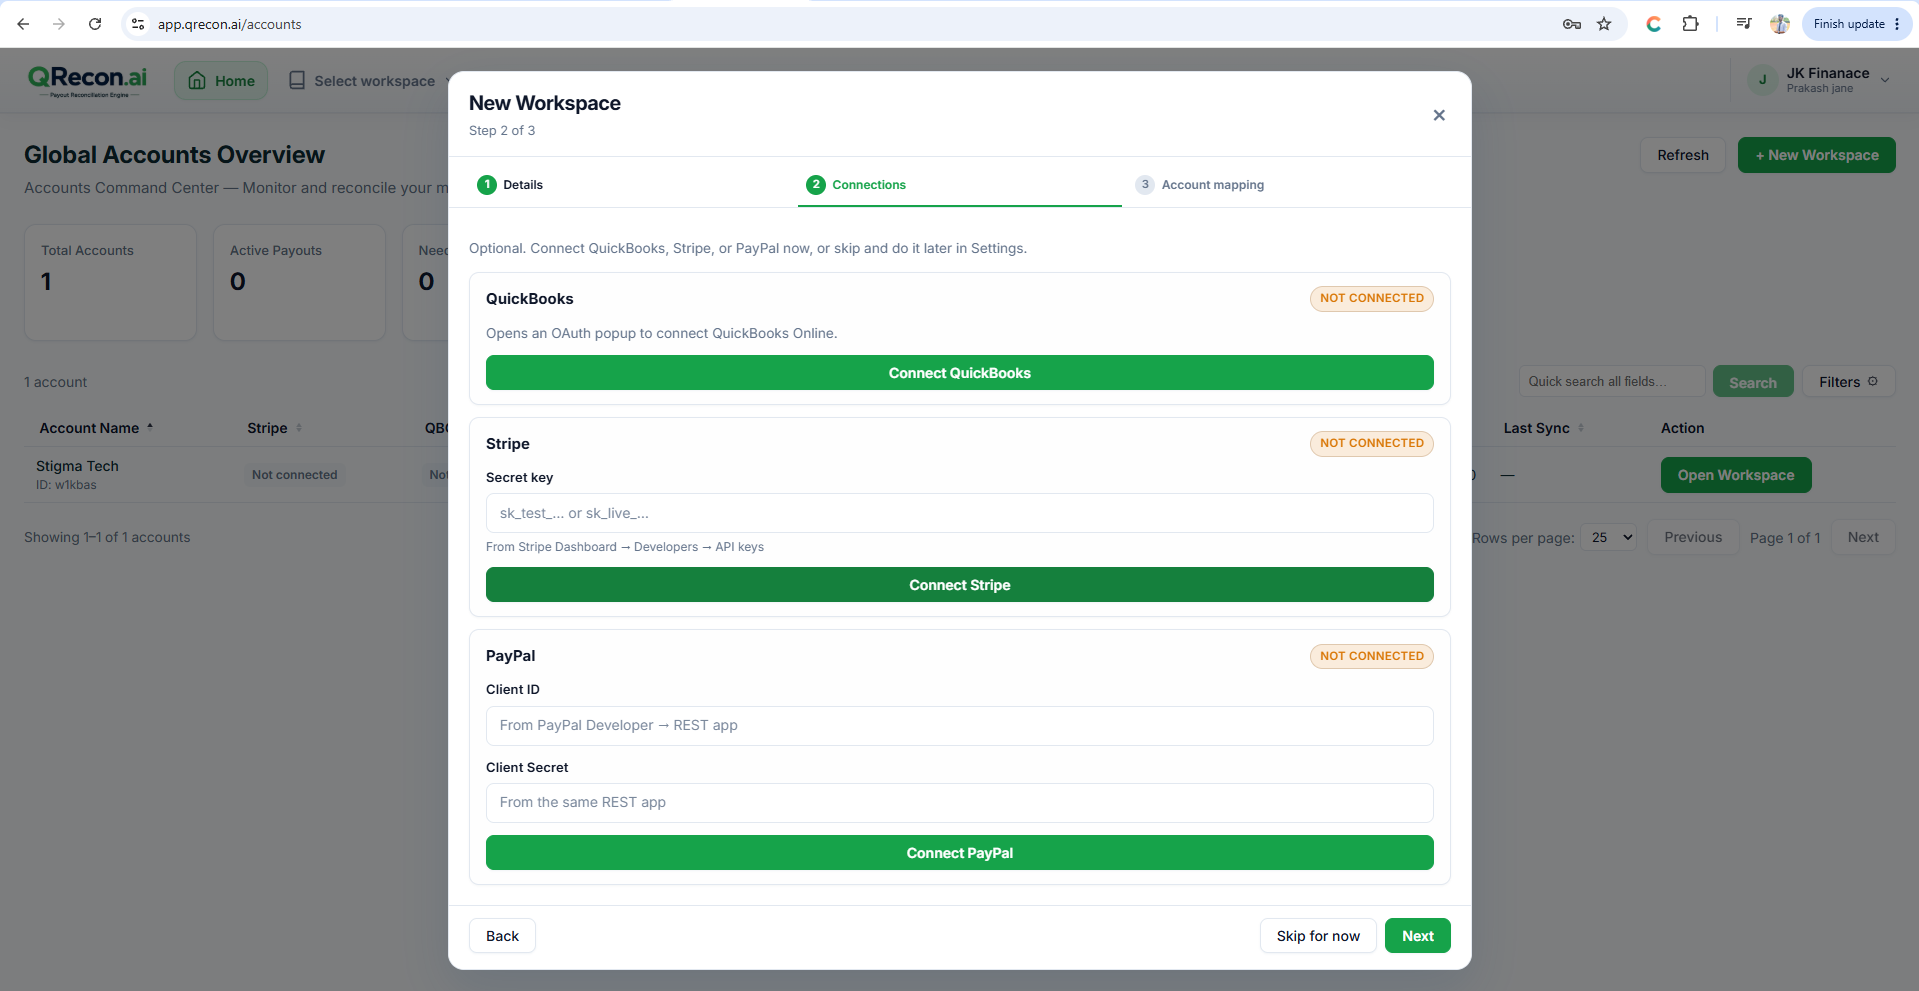The width and height of the screenshot is (1919, 991).
Task: Go forward in browser history
Action: click(x=59, y=24)
